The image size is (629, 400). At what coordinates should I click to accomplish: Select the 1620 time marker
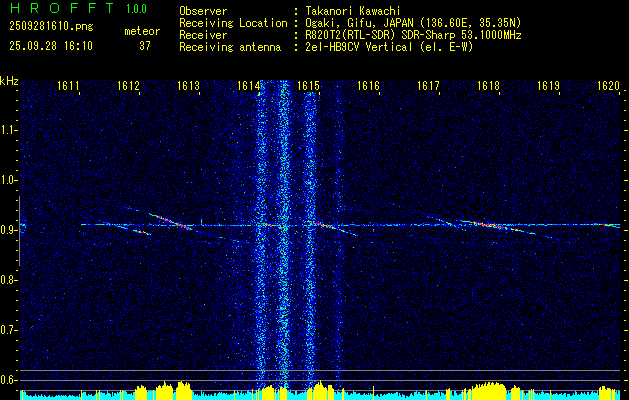tap(607, 87)
